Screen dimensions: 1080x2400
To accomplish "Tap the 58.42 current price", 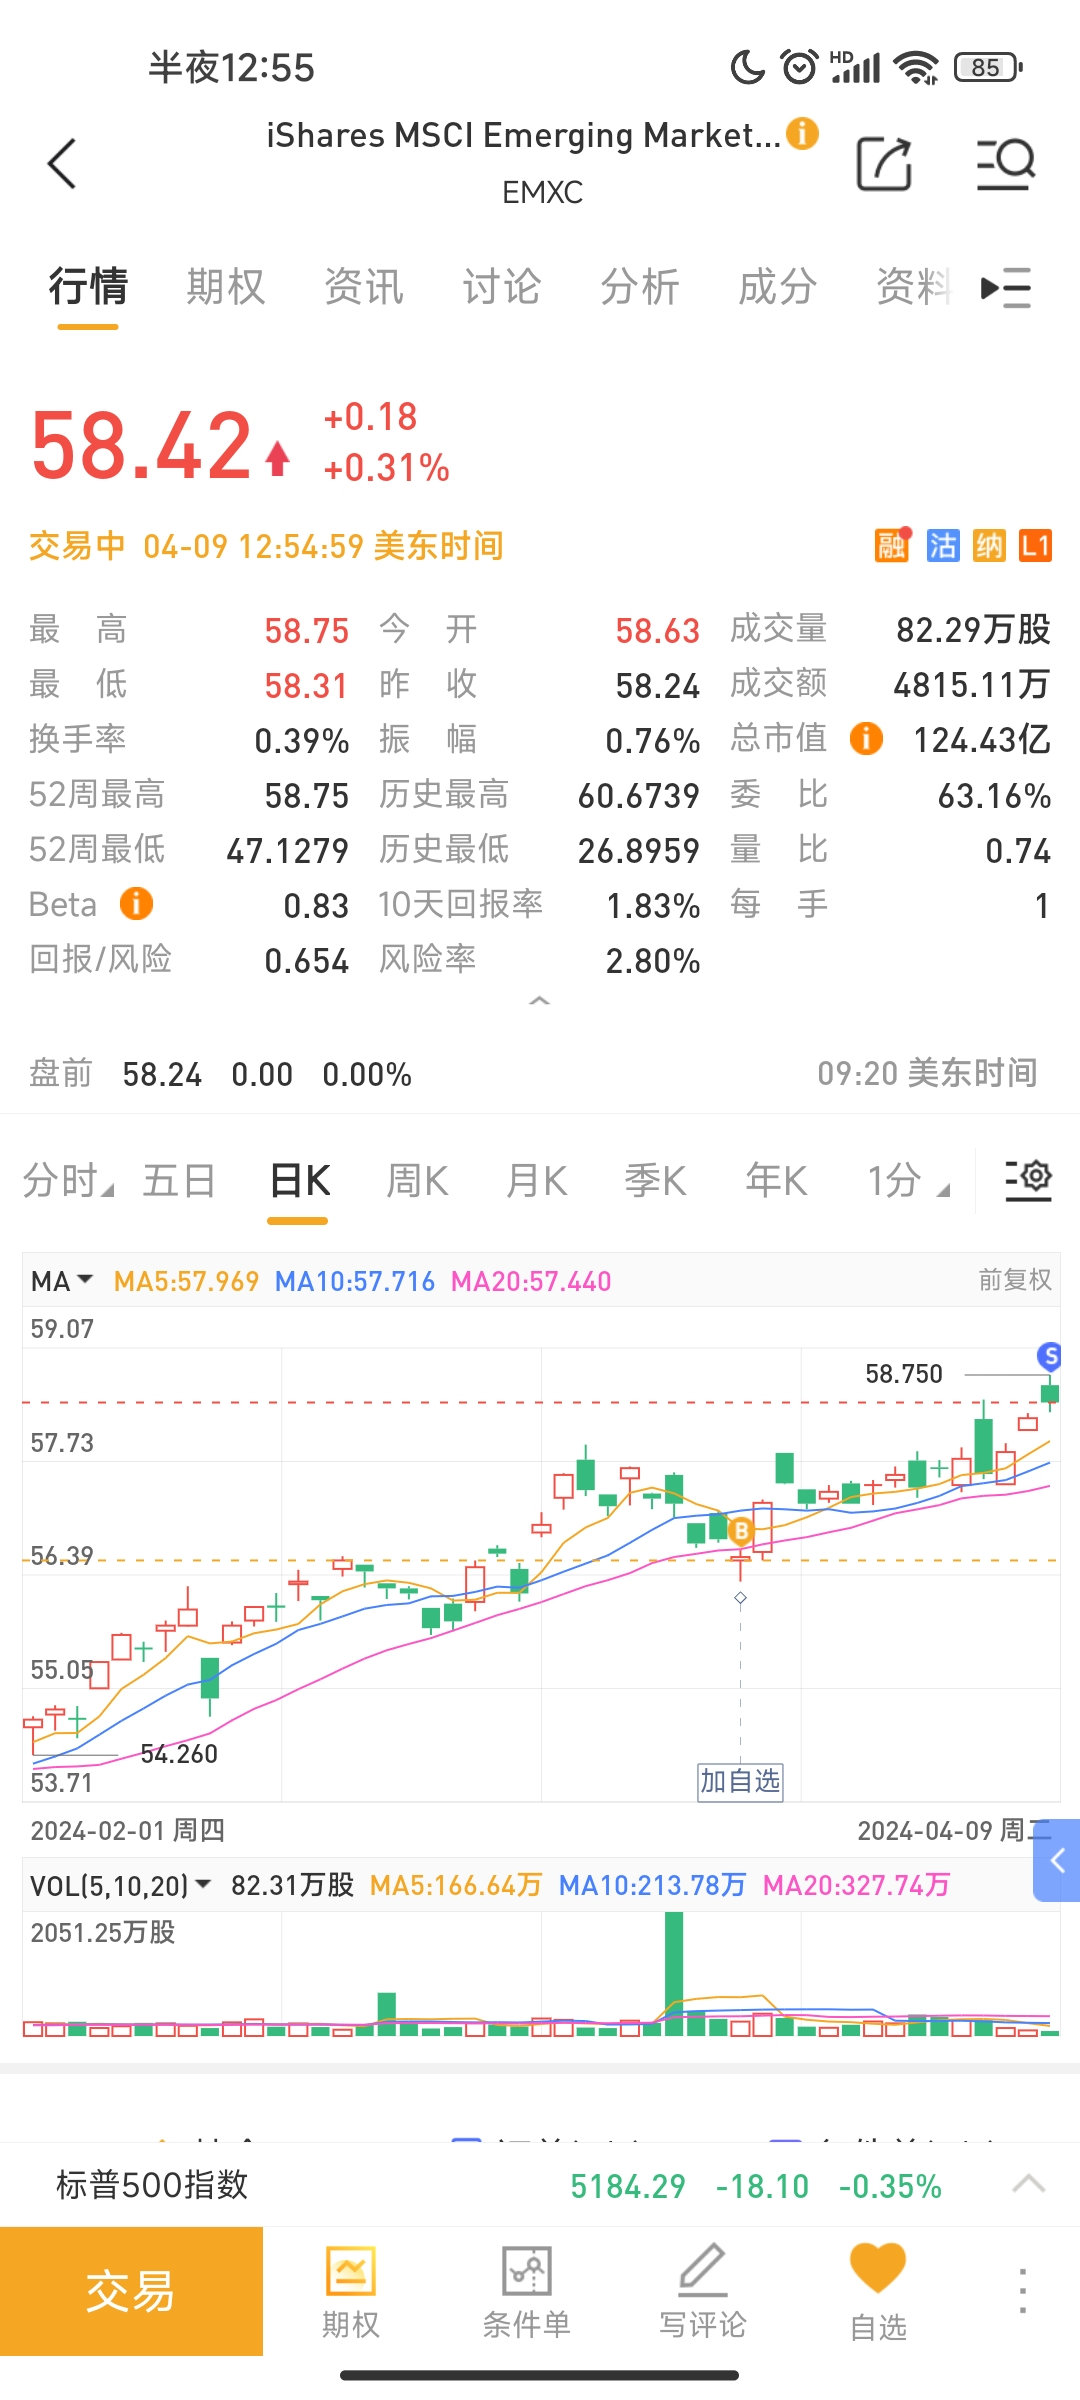I will pos(141,445).
